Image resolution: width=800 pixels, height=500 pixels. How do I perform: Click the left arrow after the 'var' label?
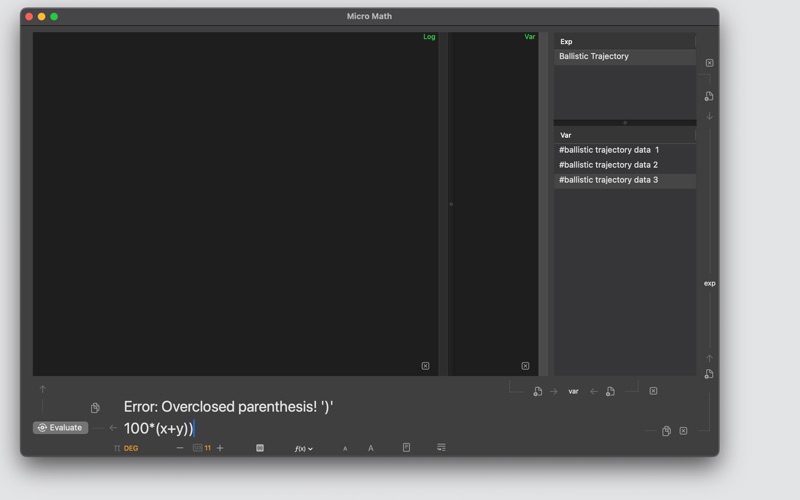(x=594, y=391)
